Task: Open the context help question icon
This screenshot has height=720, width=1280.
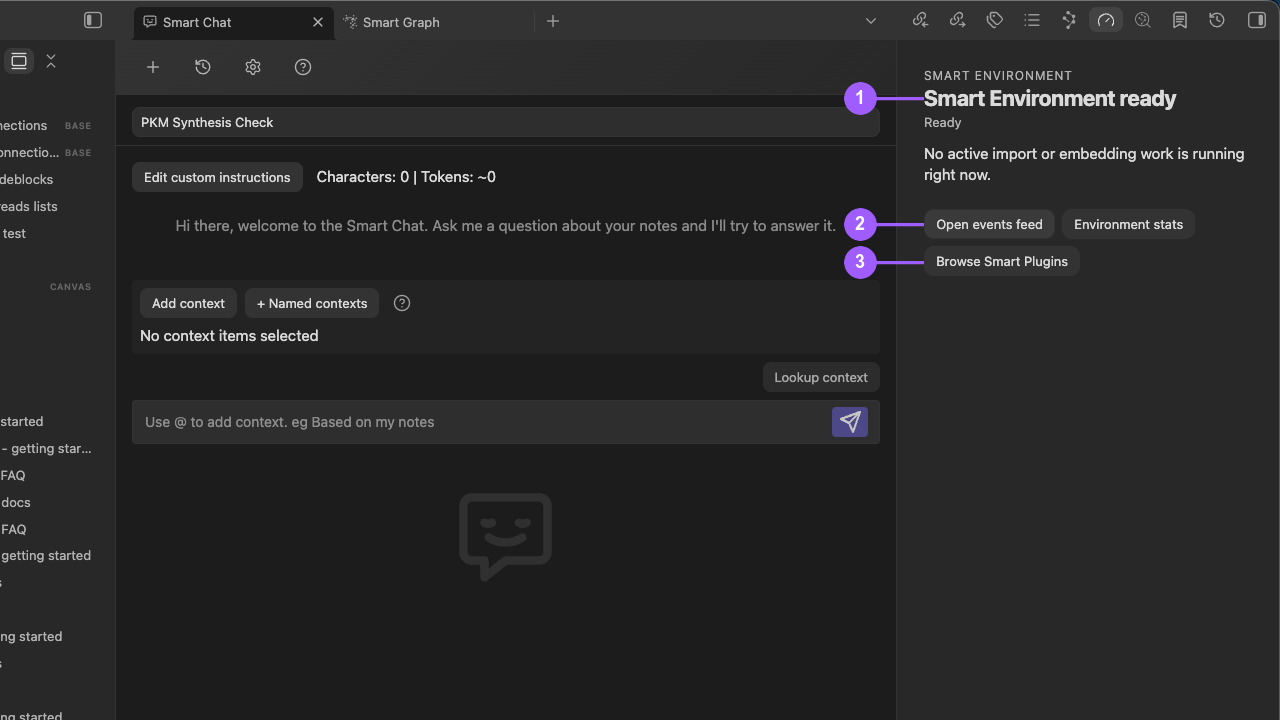Action: [x=402, y=303]
